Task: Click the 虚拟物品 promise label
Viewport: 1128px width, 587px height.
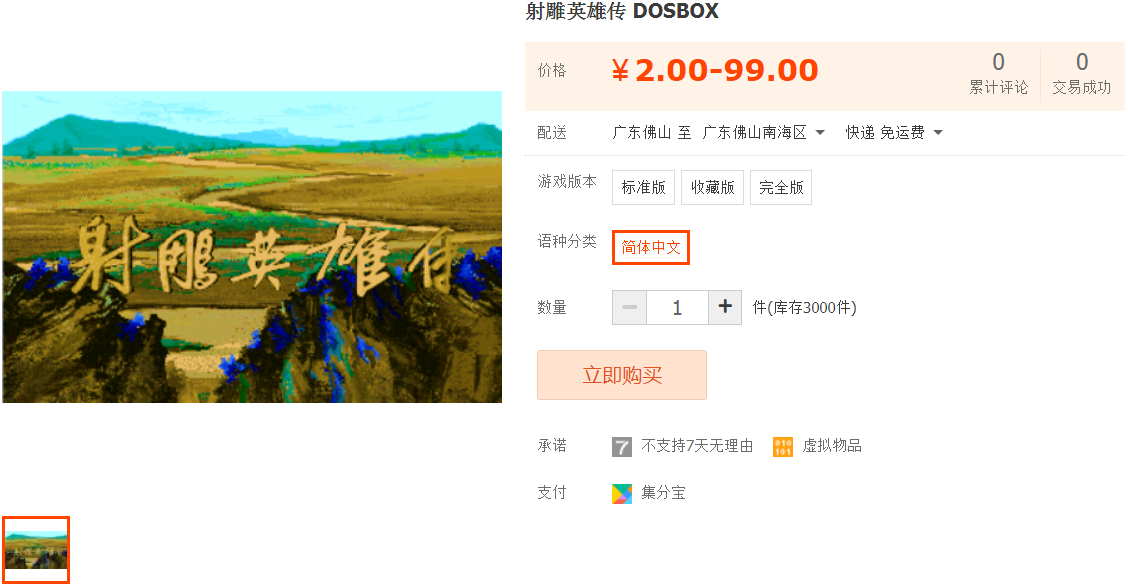Action: [x=832, y=446]
